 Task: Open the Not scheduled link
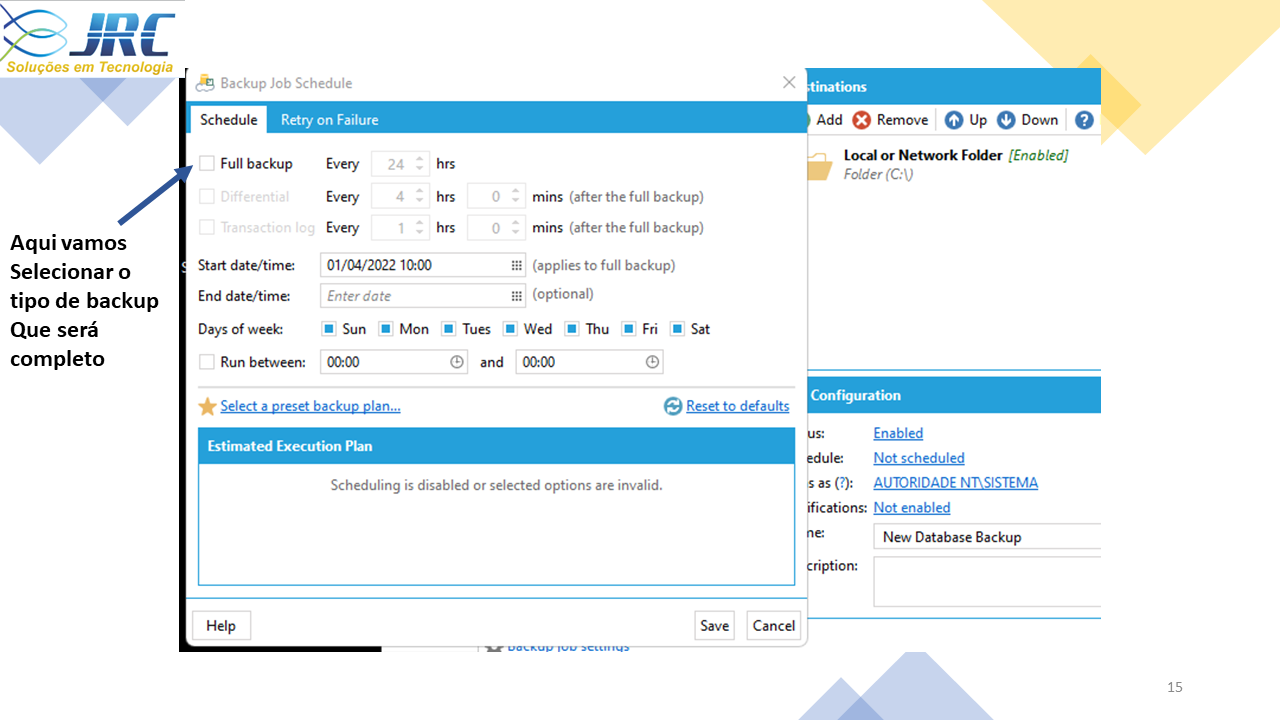[919, 458]
